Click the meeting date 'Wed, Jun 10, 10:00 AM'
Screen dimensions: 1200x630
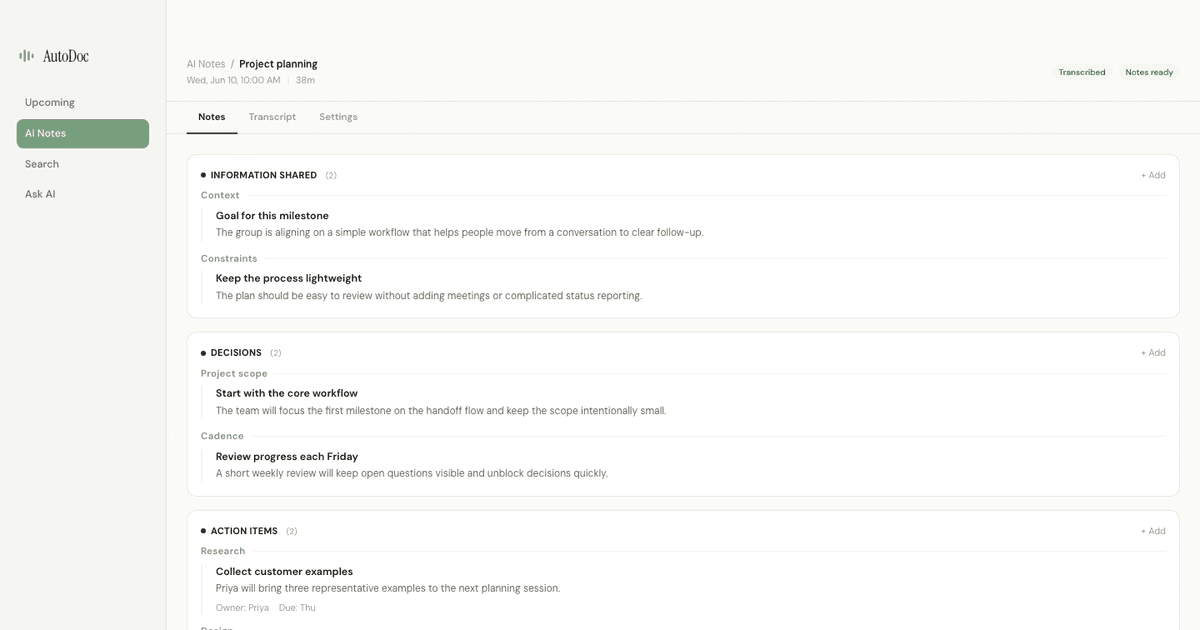click(x=234, y=80)
